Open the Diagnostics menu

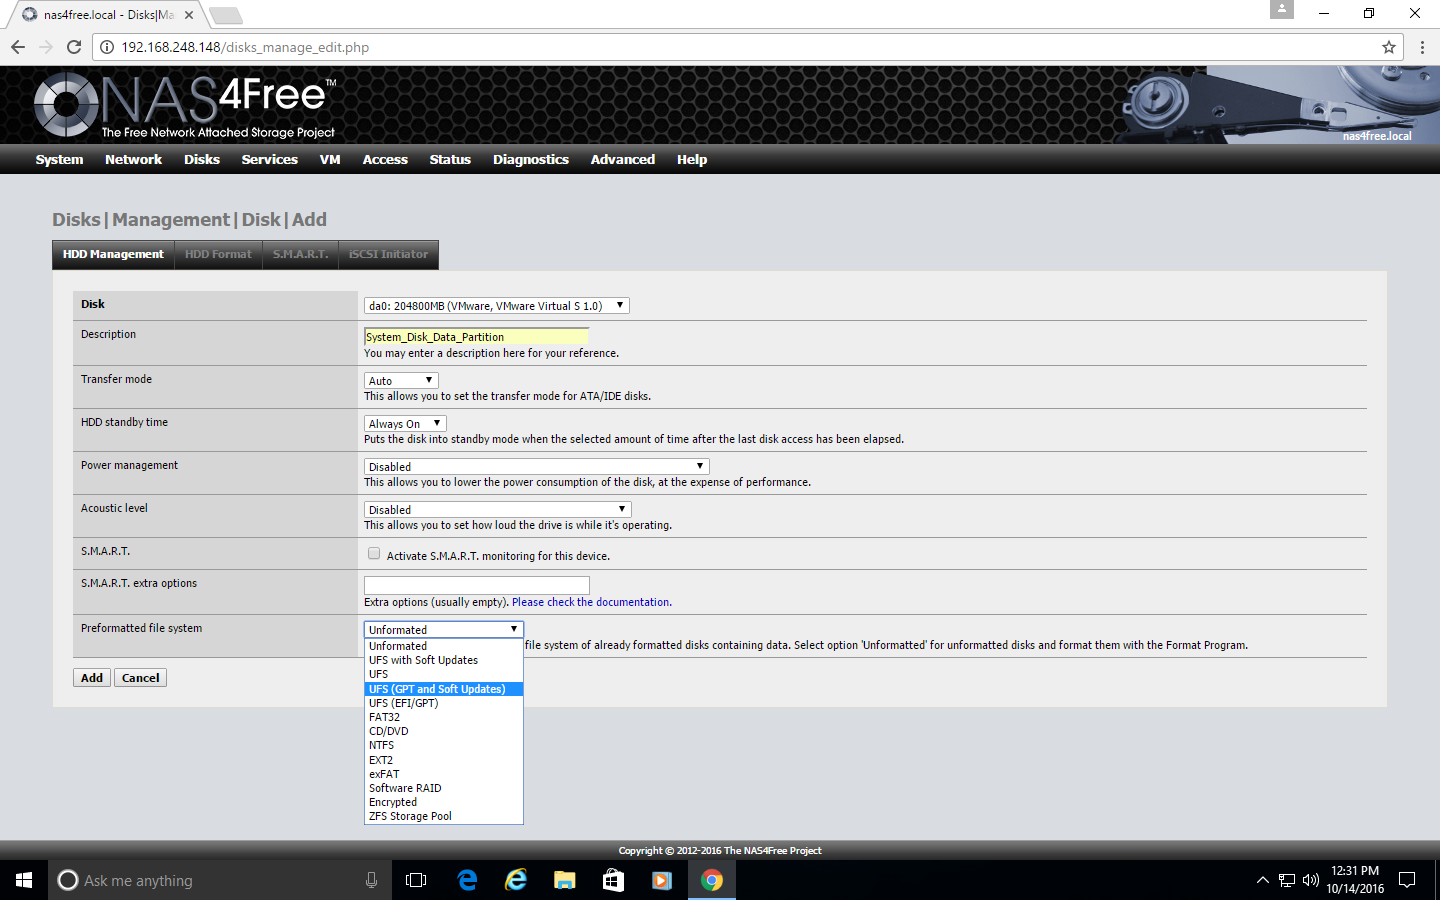click(x=530, y=159)
